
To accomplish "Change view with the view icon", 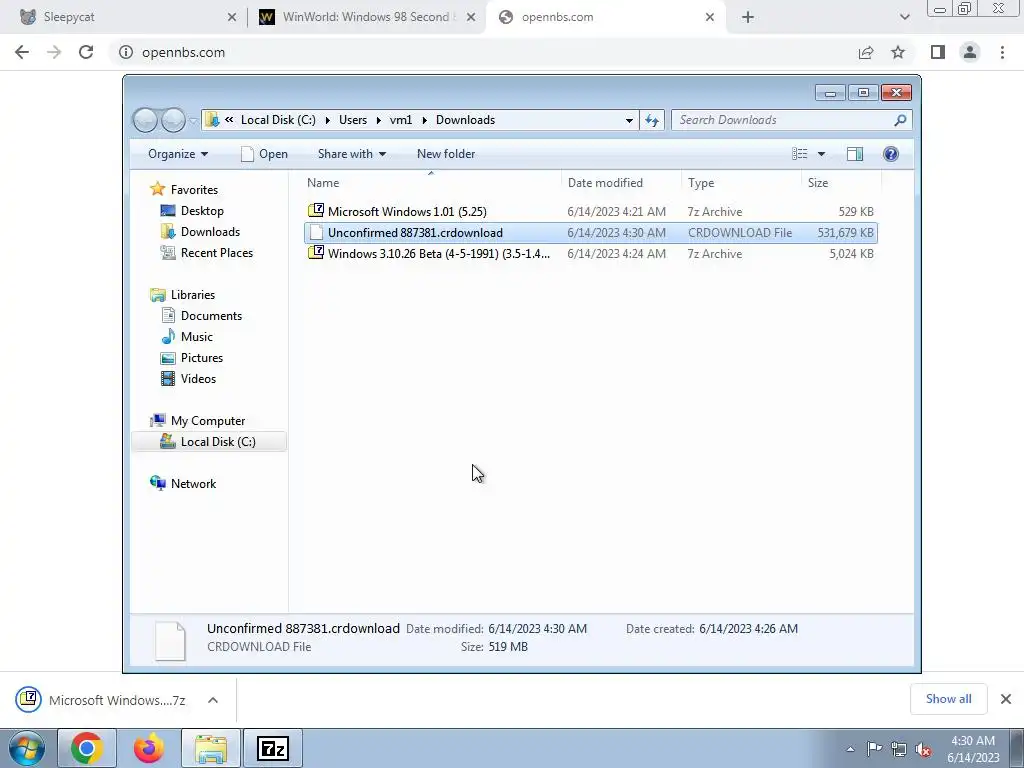I will point(800,154).
